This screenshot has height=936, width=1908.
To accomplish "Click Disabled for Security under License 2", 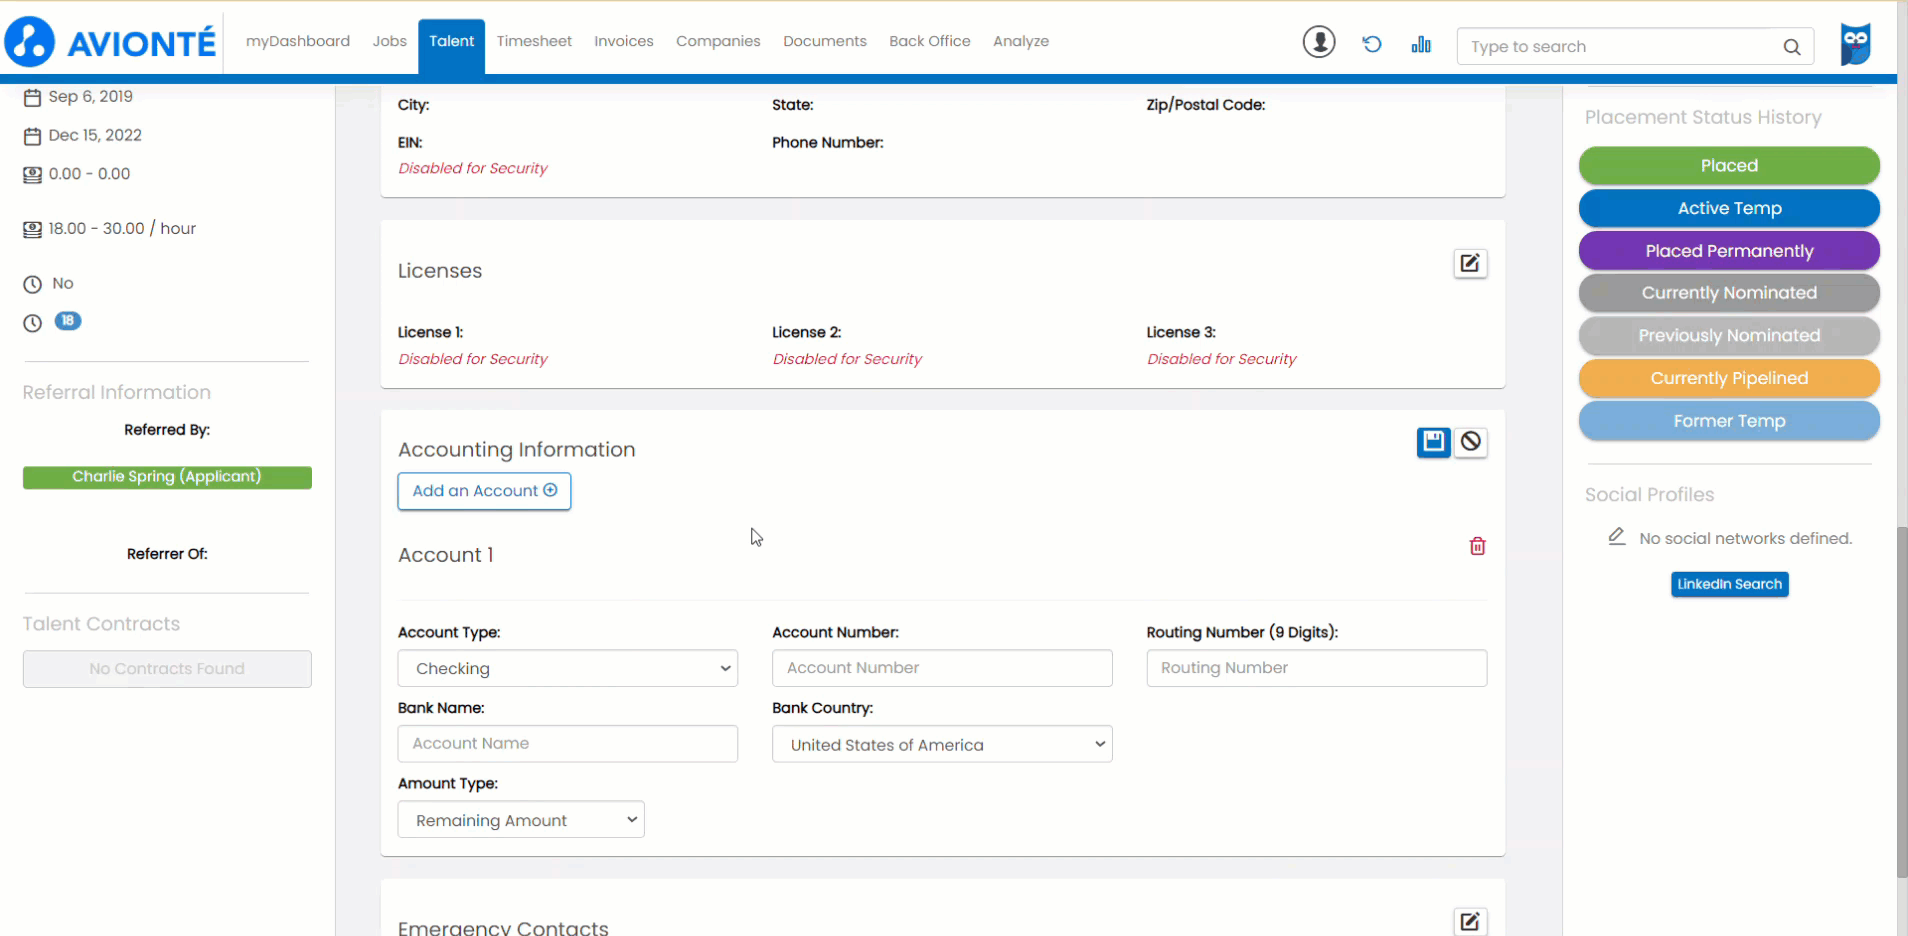I will coord(847,359).
